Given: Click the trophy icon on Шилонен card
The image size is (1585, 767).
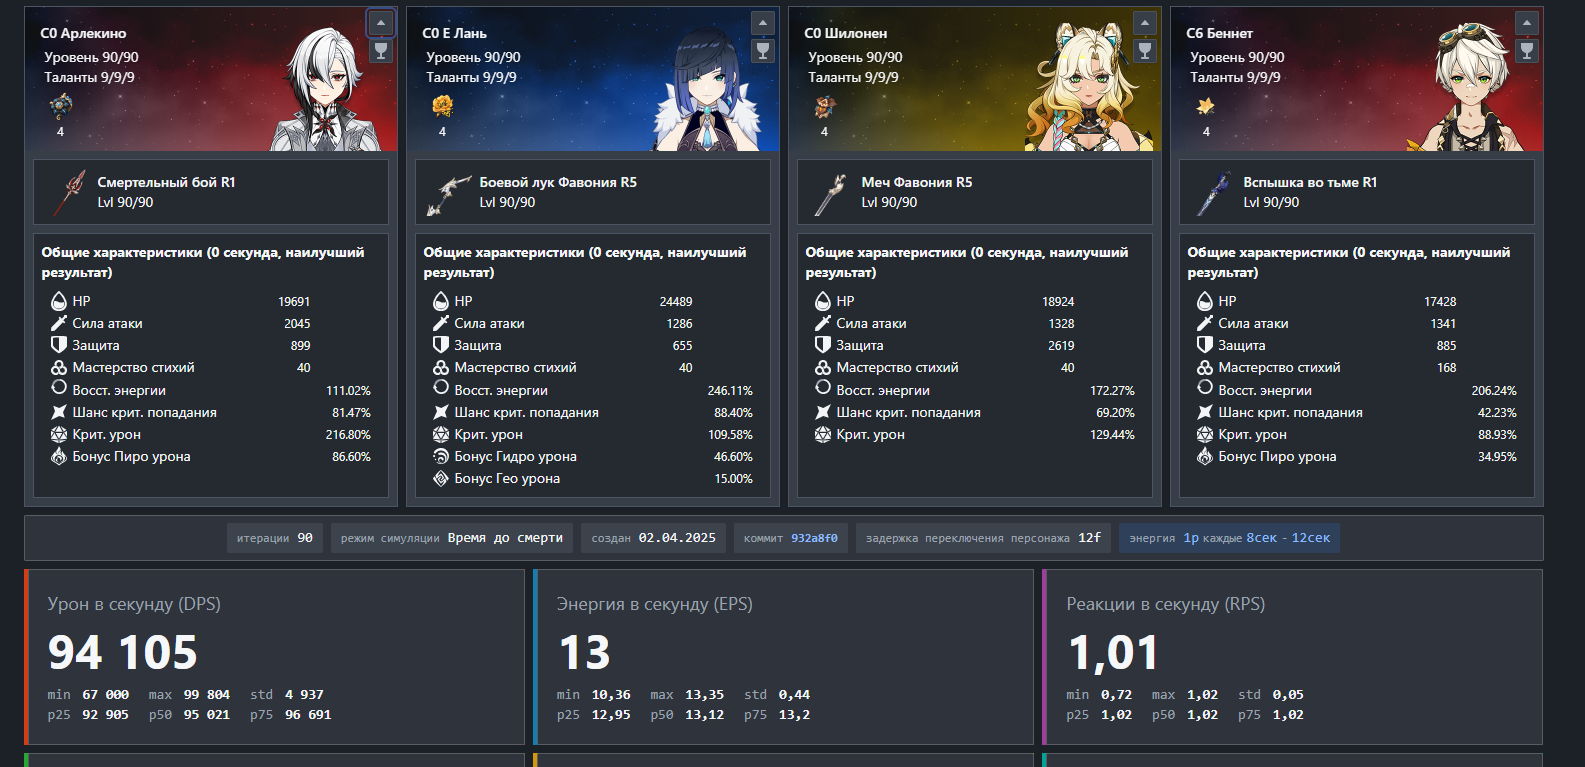Looking at the screenshot, I should [1145, 50].
